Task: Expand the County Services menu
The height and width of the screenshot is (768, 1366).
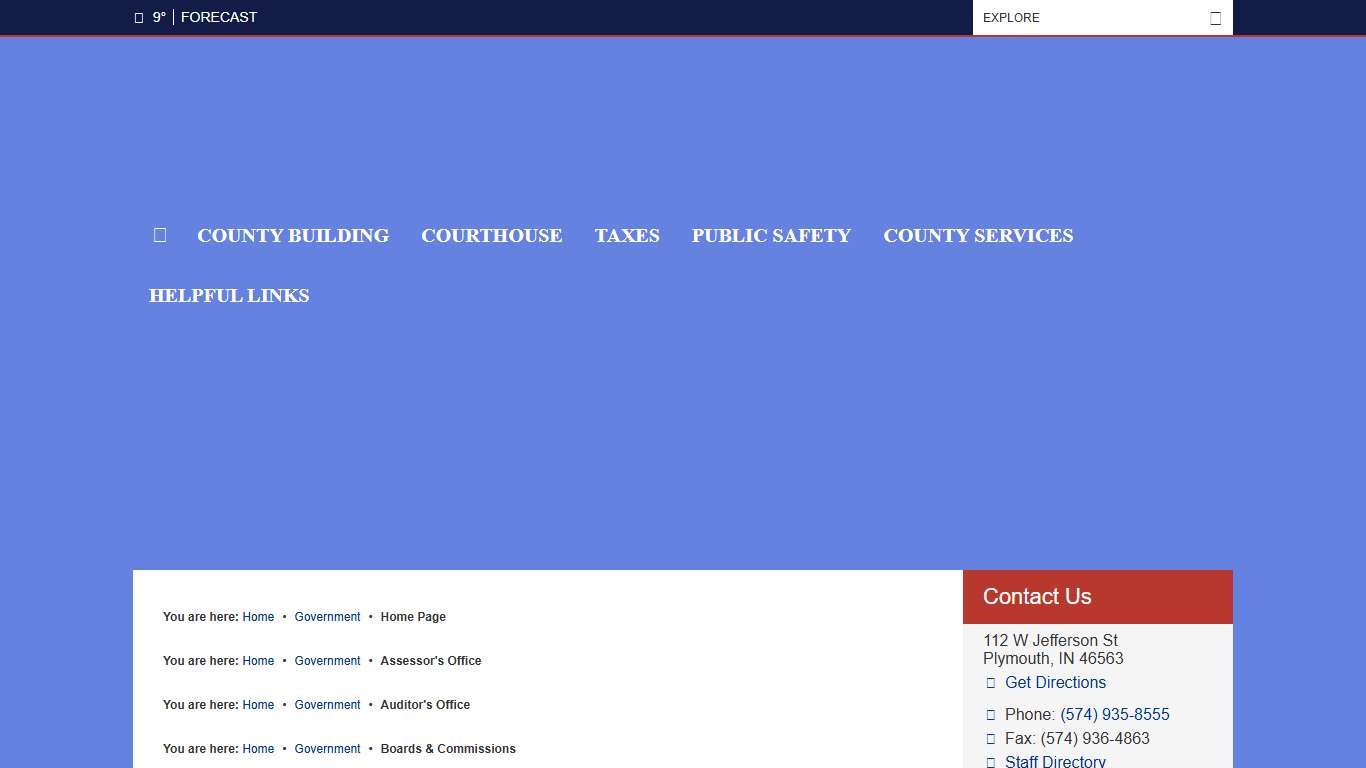Action: [978, 236]
